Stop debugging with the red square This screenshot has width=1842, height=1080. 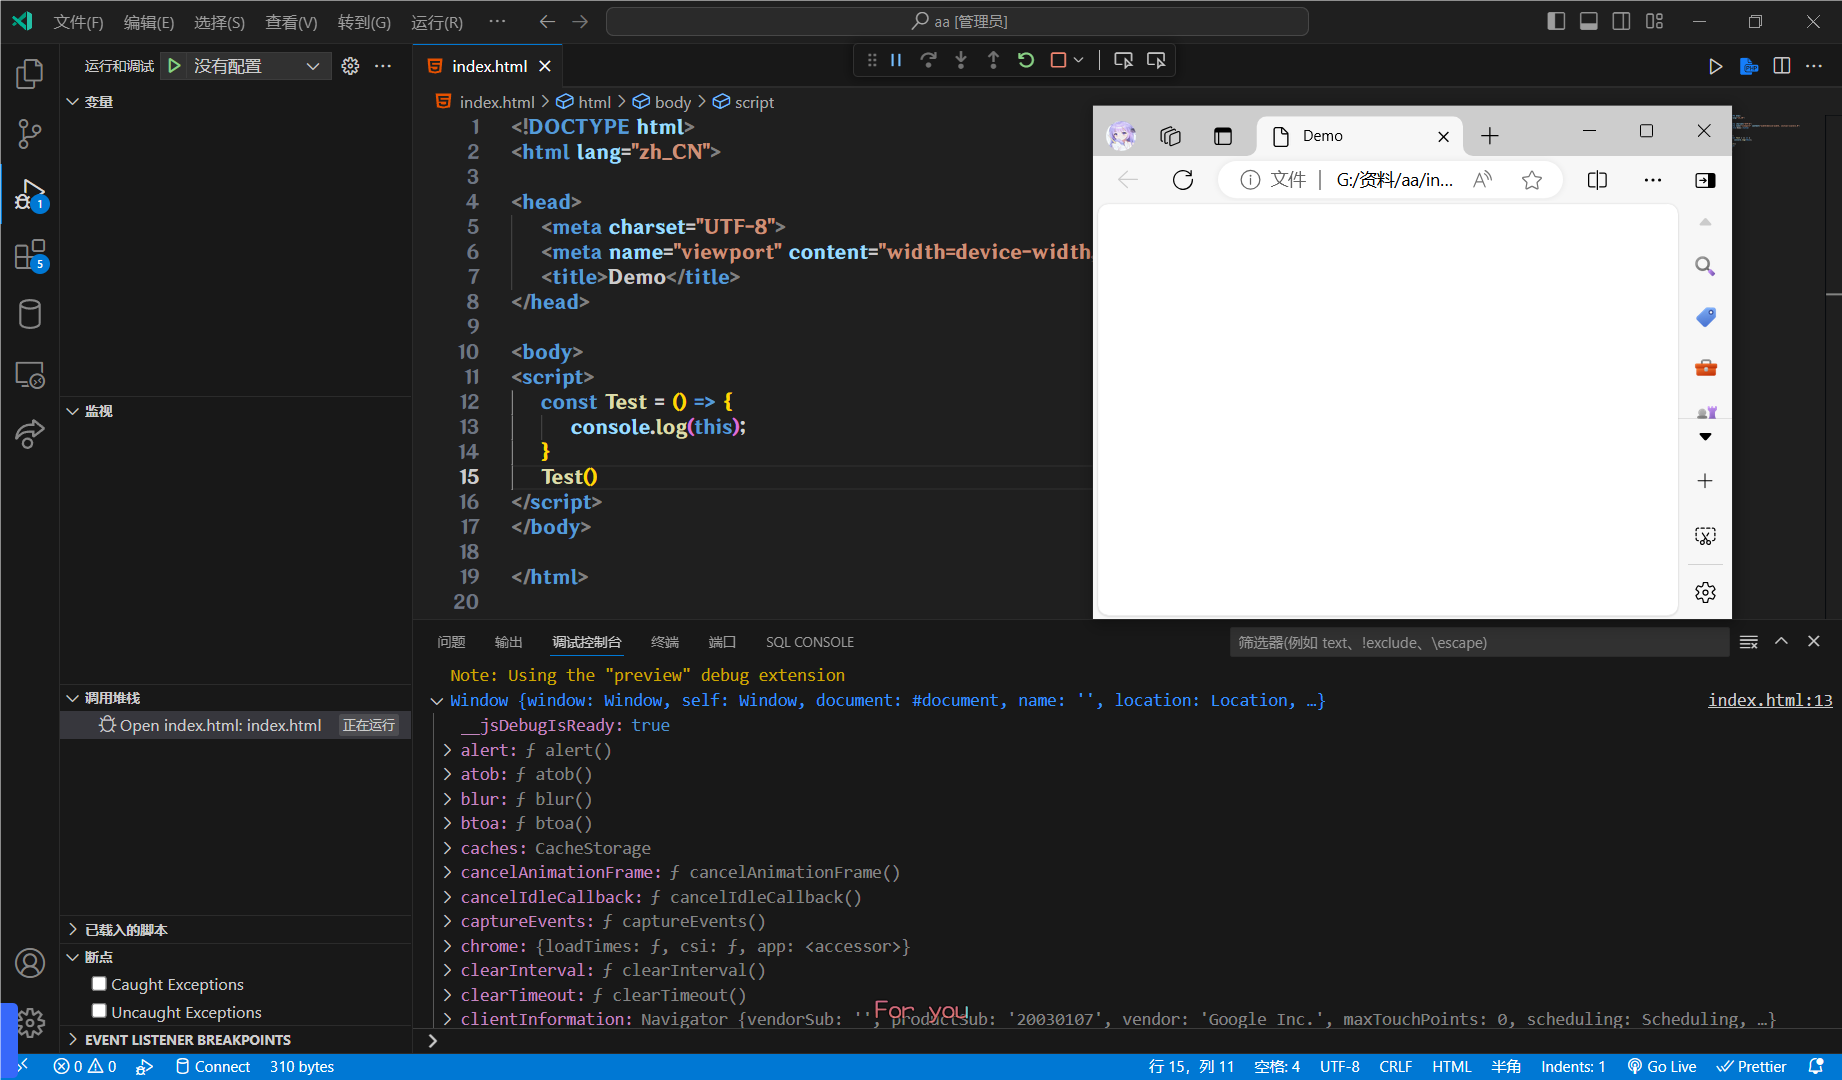point(1058,61)
